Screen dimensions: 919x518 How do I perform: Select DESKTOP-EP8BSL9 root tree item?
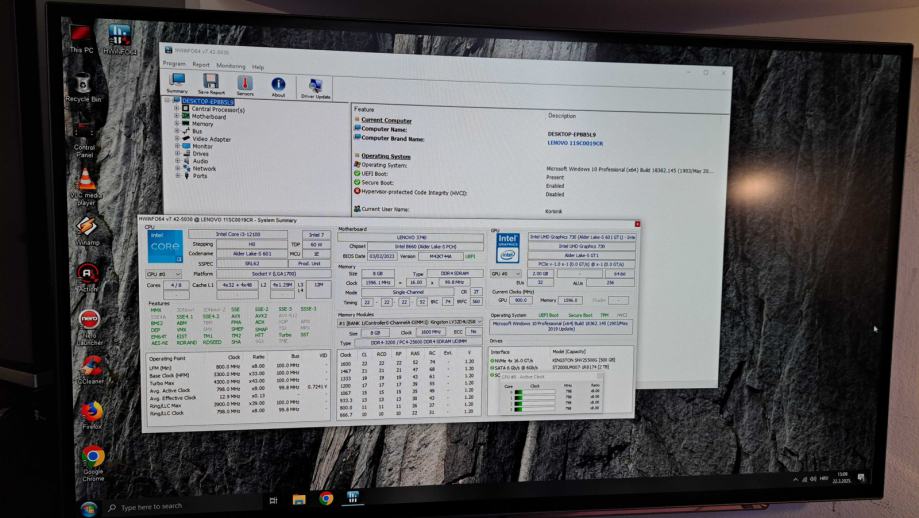pos(207,101)
